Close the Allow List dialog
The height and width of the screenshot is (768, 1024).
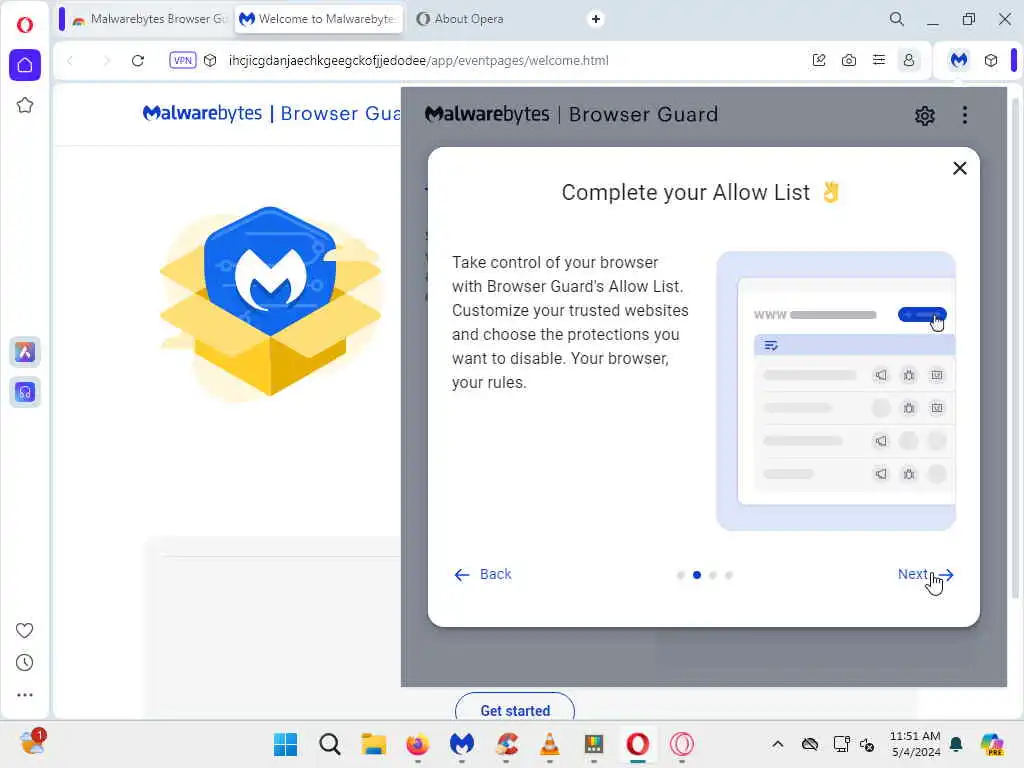959,168
